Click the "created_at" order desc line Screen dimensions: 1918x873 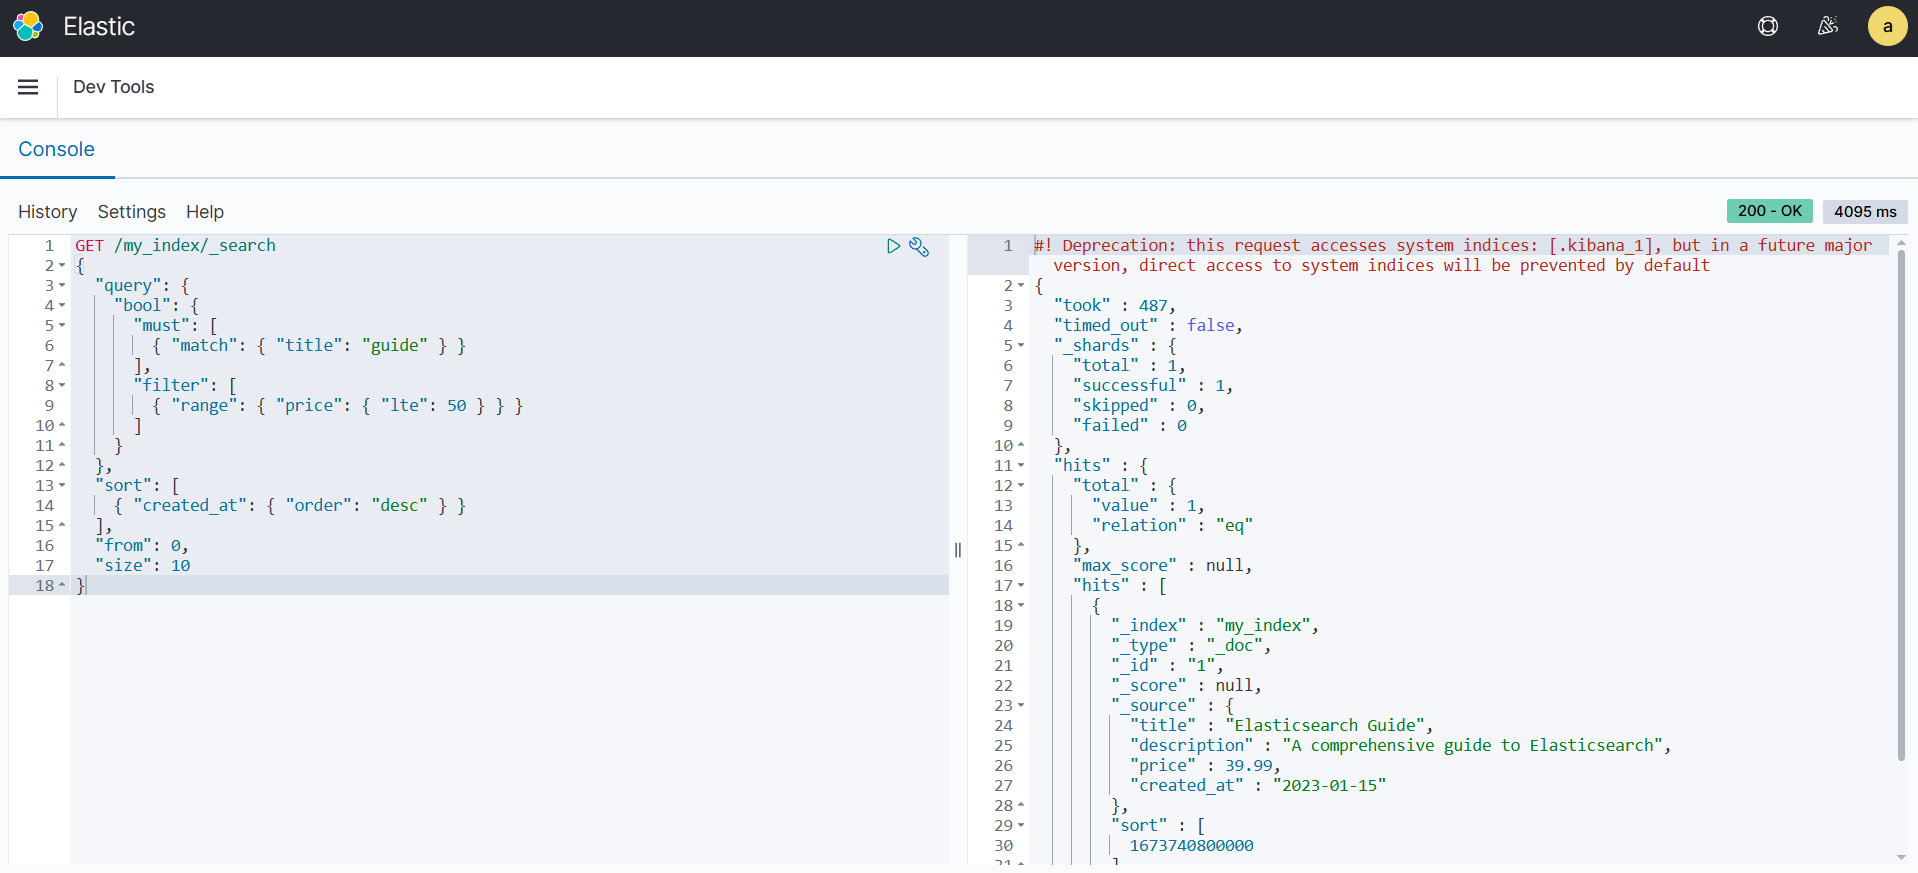pos(290,506)
